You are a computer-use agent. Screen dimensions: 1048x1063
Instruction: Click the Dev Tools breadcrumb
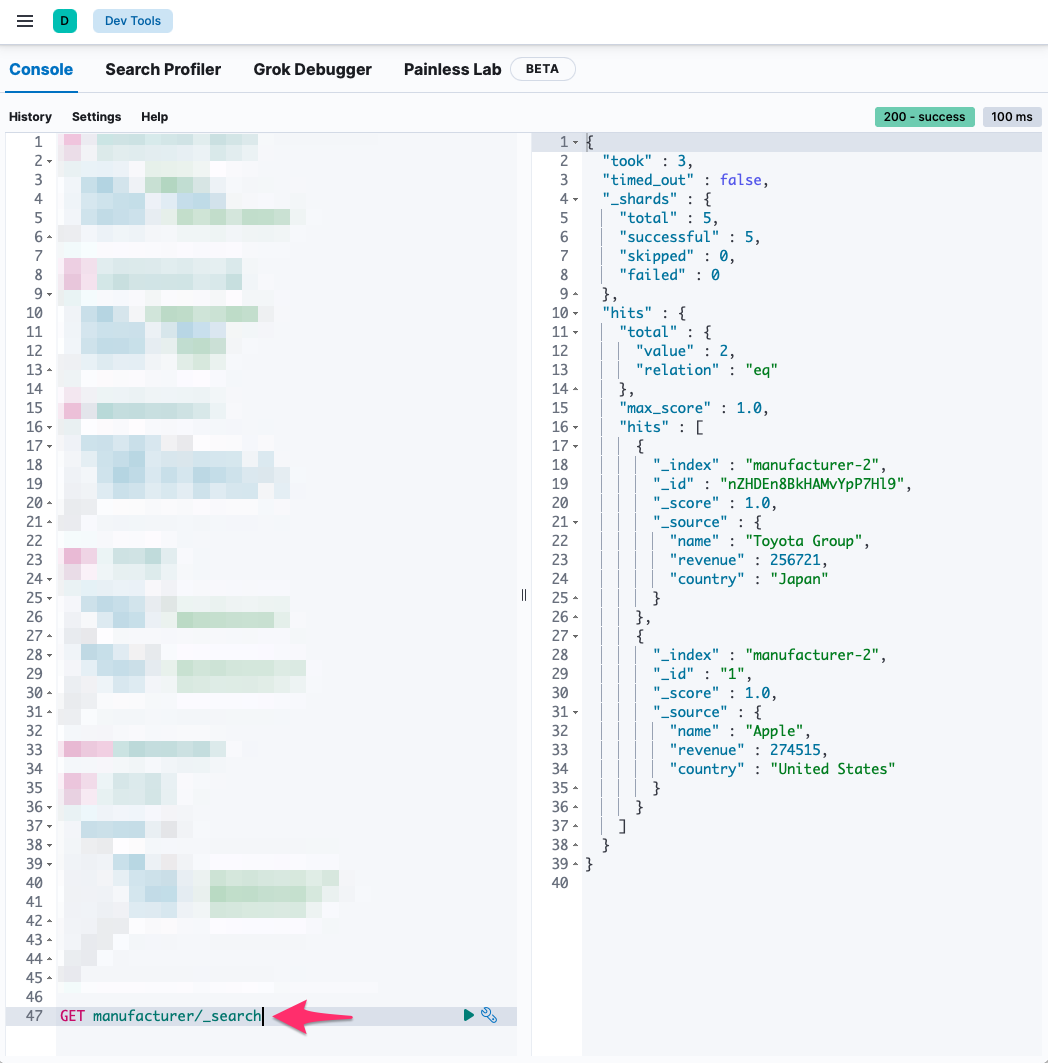pyautogui.click(x=132, y=20)
